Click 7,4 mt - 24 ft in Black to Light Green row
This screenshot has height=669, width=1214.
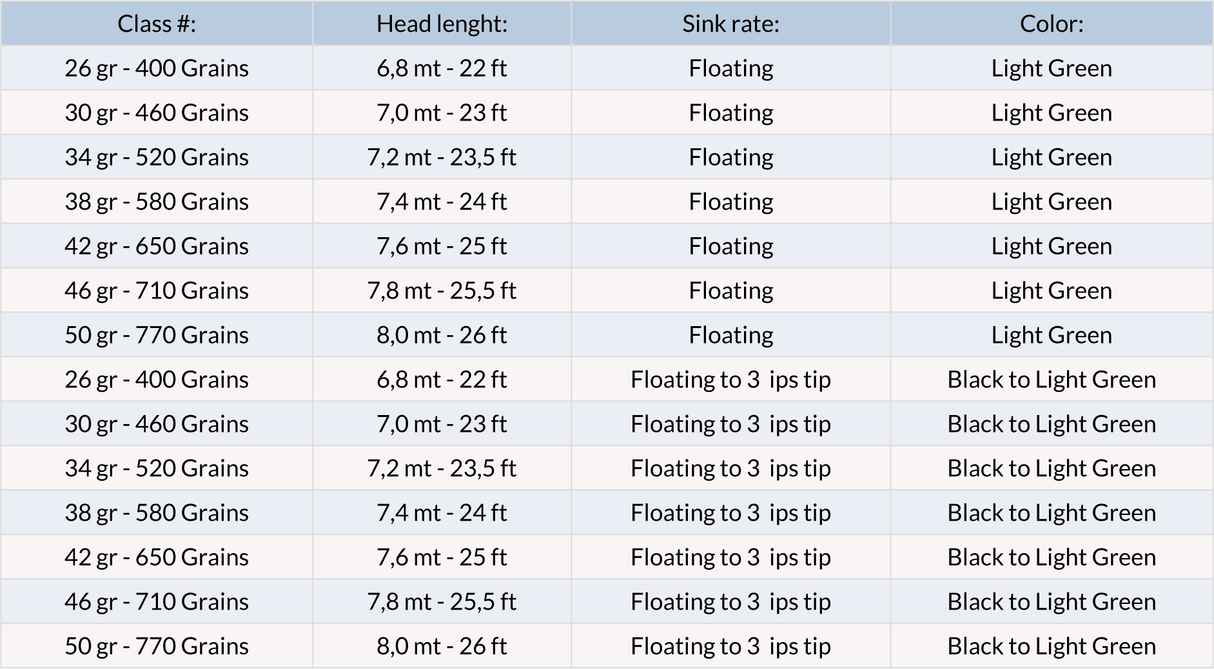pos(441,513)
